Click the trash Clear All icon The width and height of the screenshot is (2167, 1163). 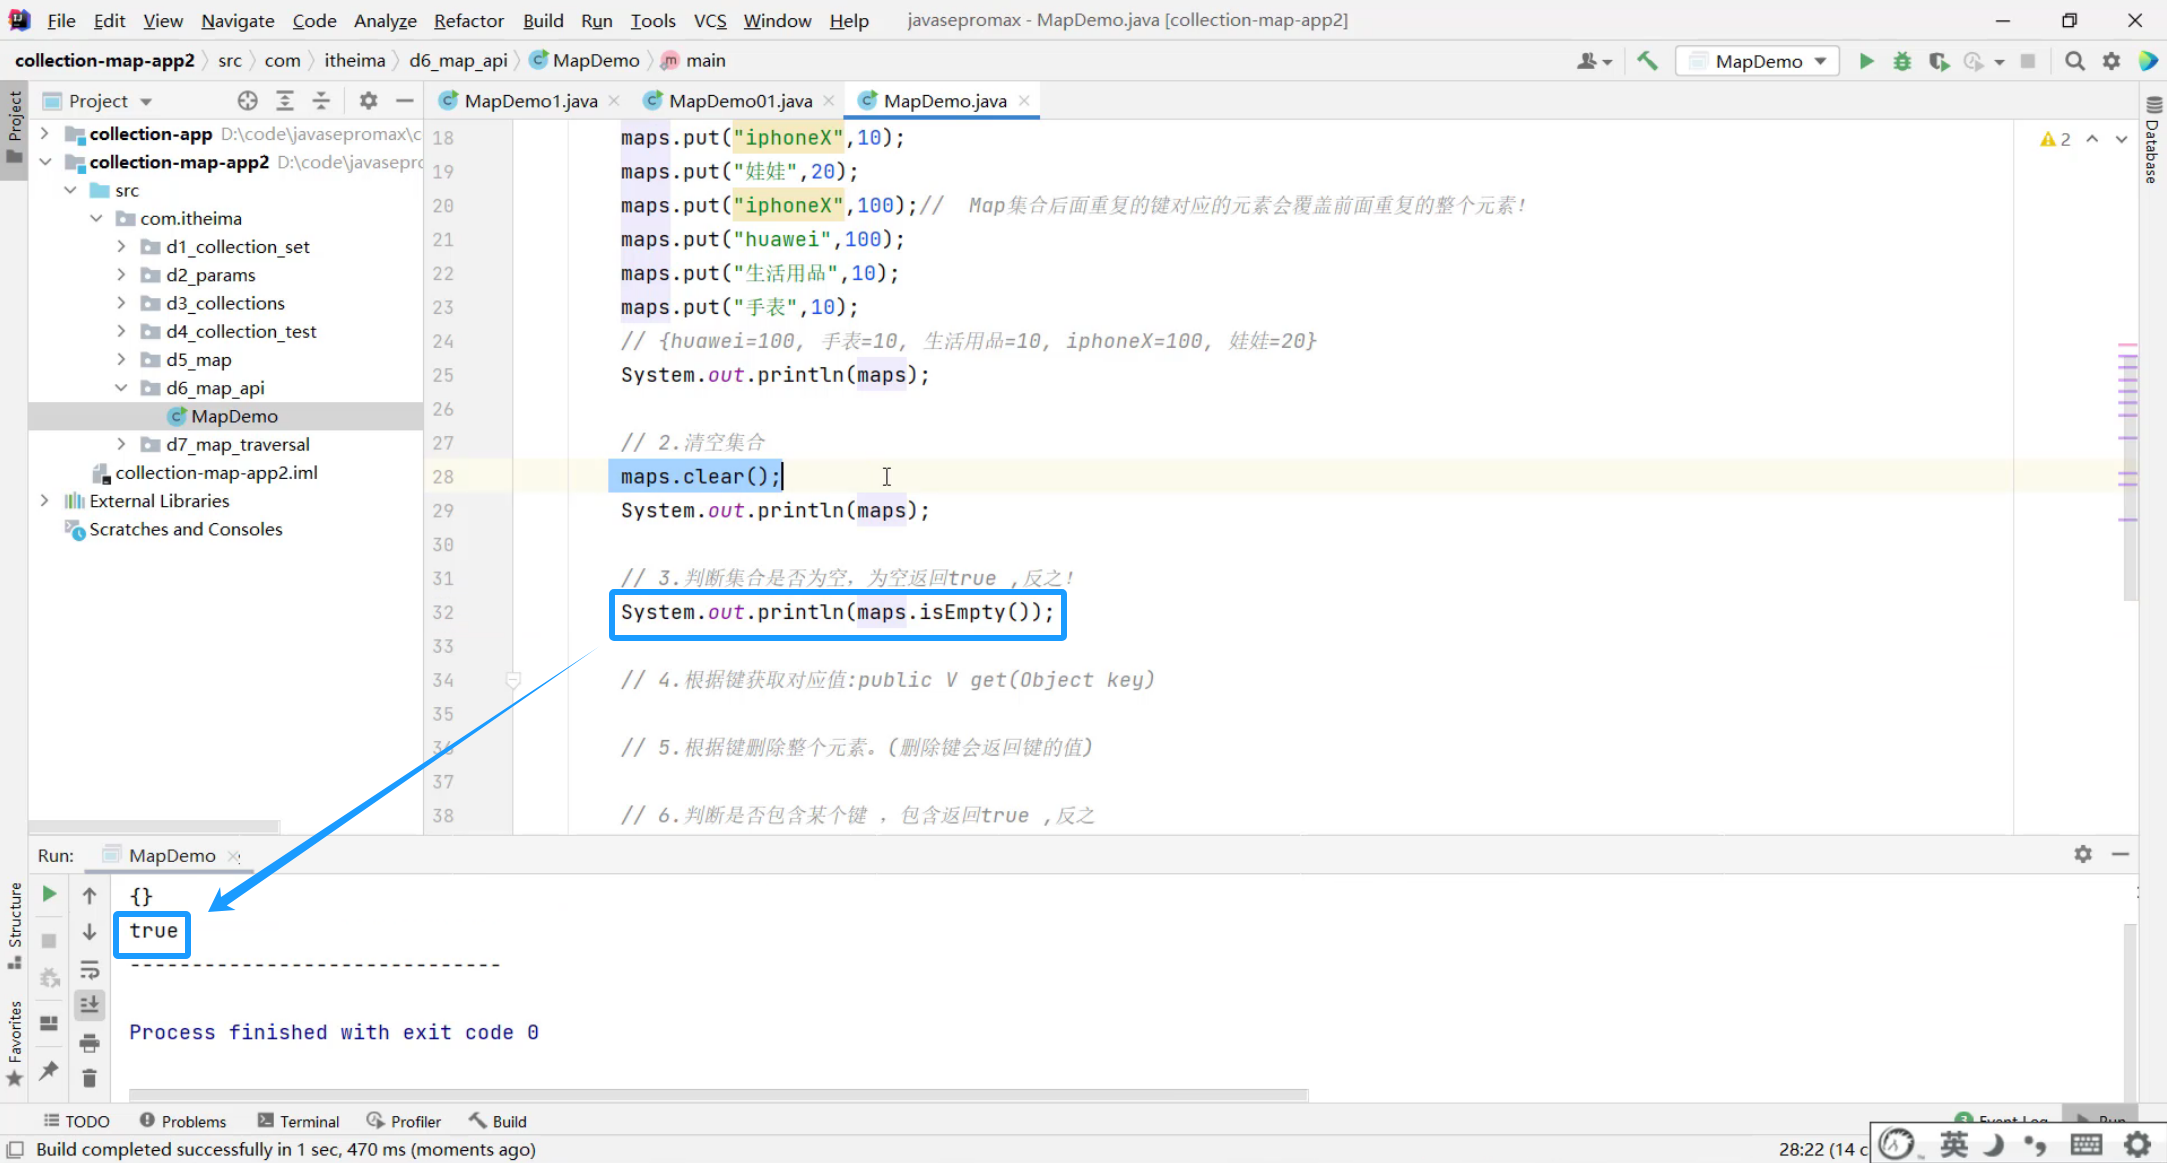(89, 1077)
